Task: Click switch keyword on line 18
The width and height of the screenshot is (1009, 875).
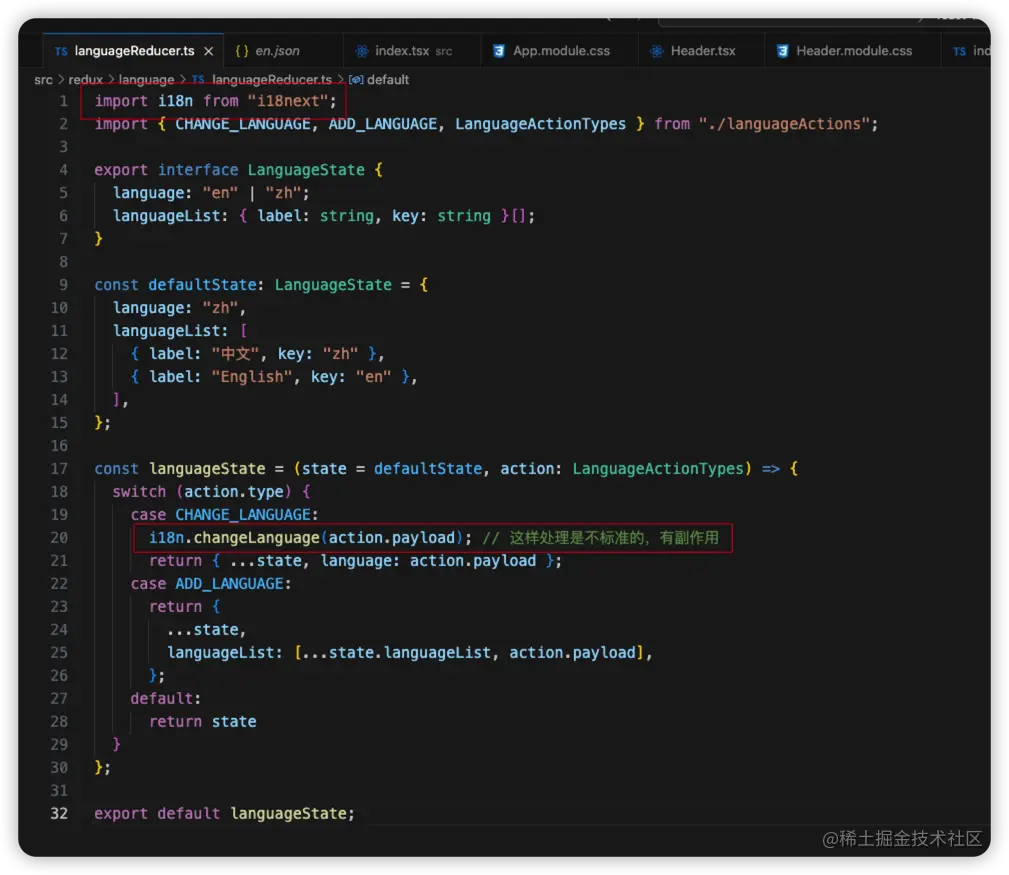Action: [139, 492]
